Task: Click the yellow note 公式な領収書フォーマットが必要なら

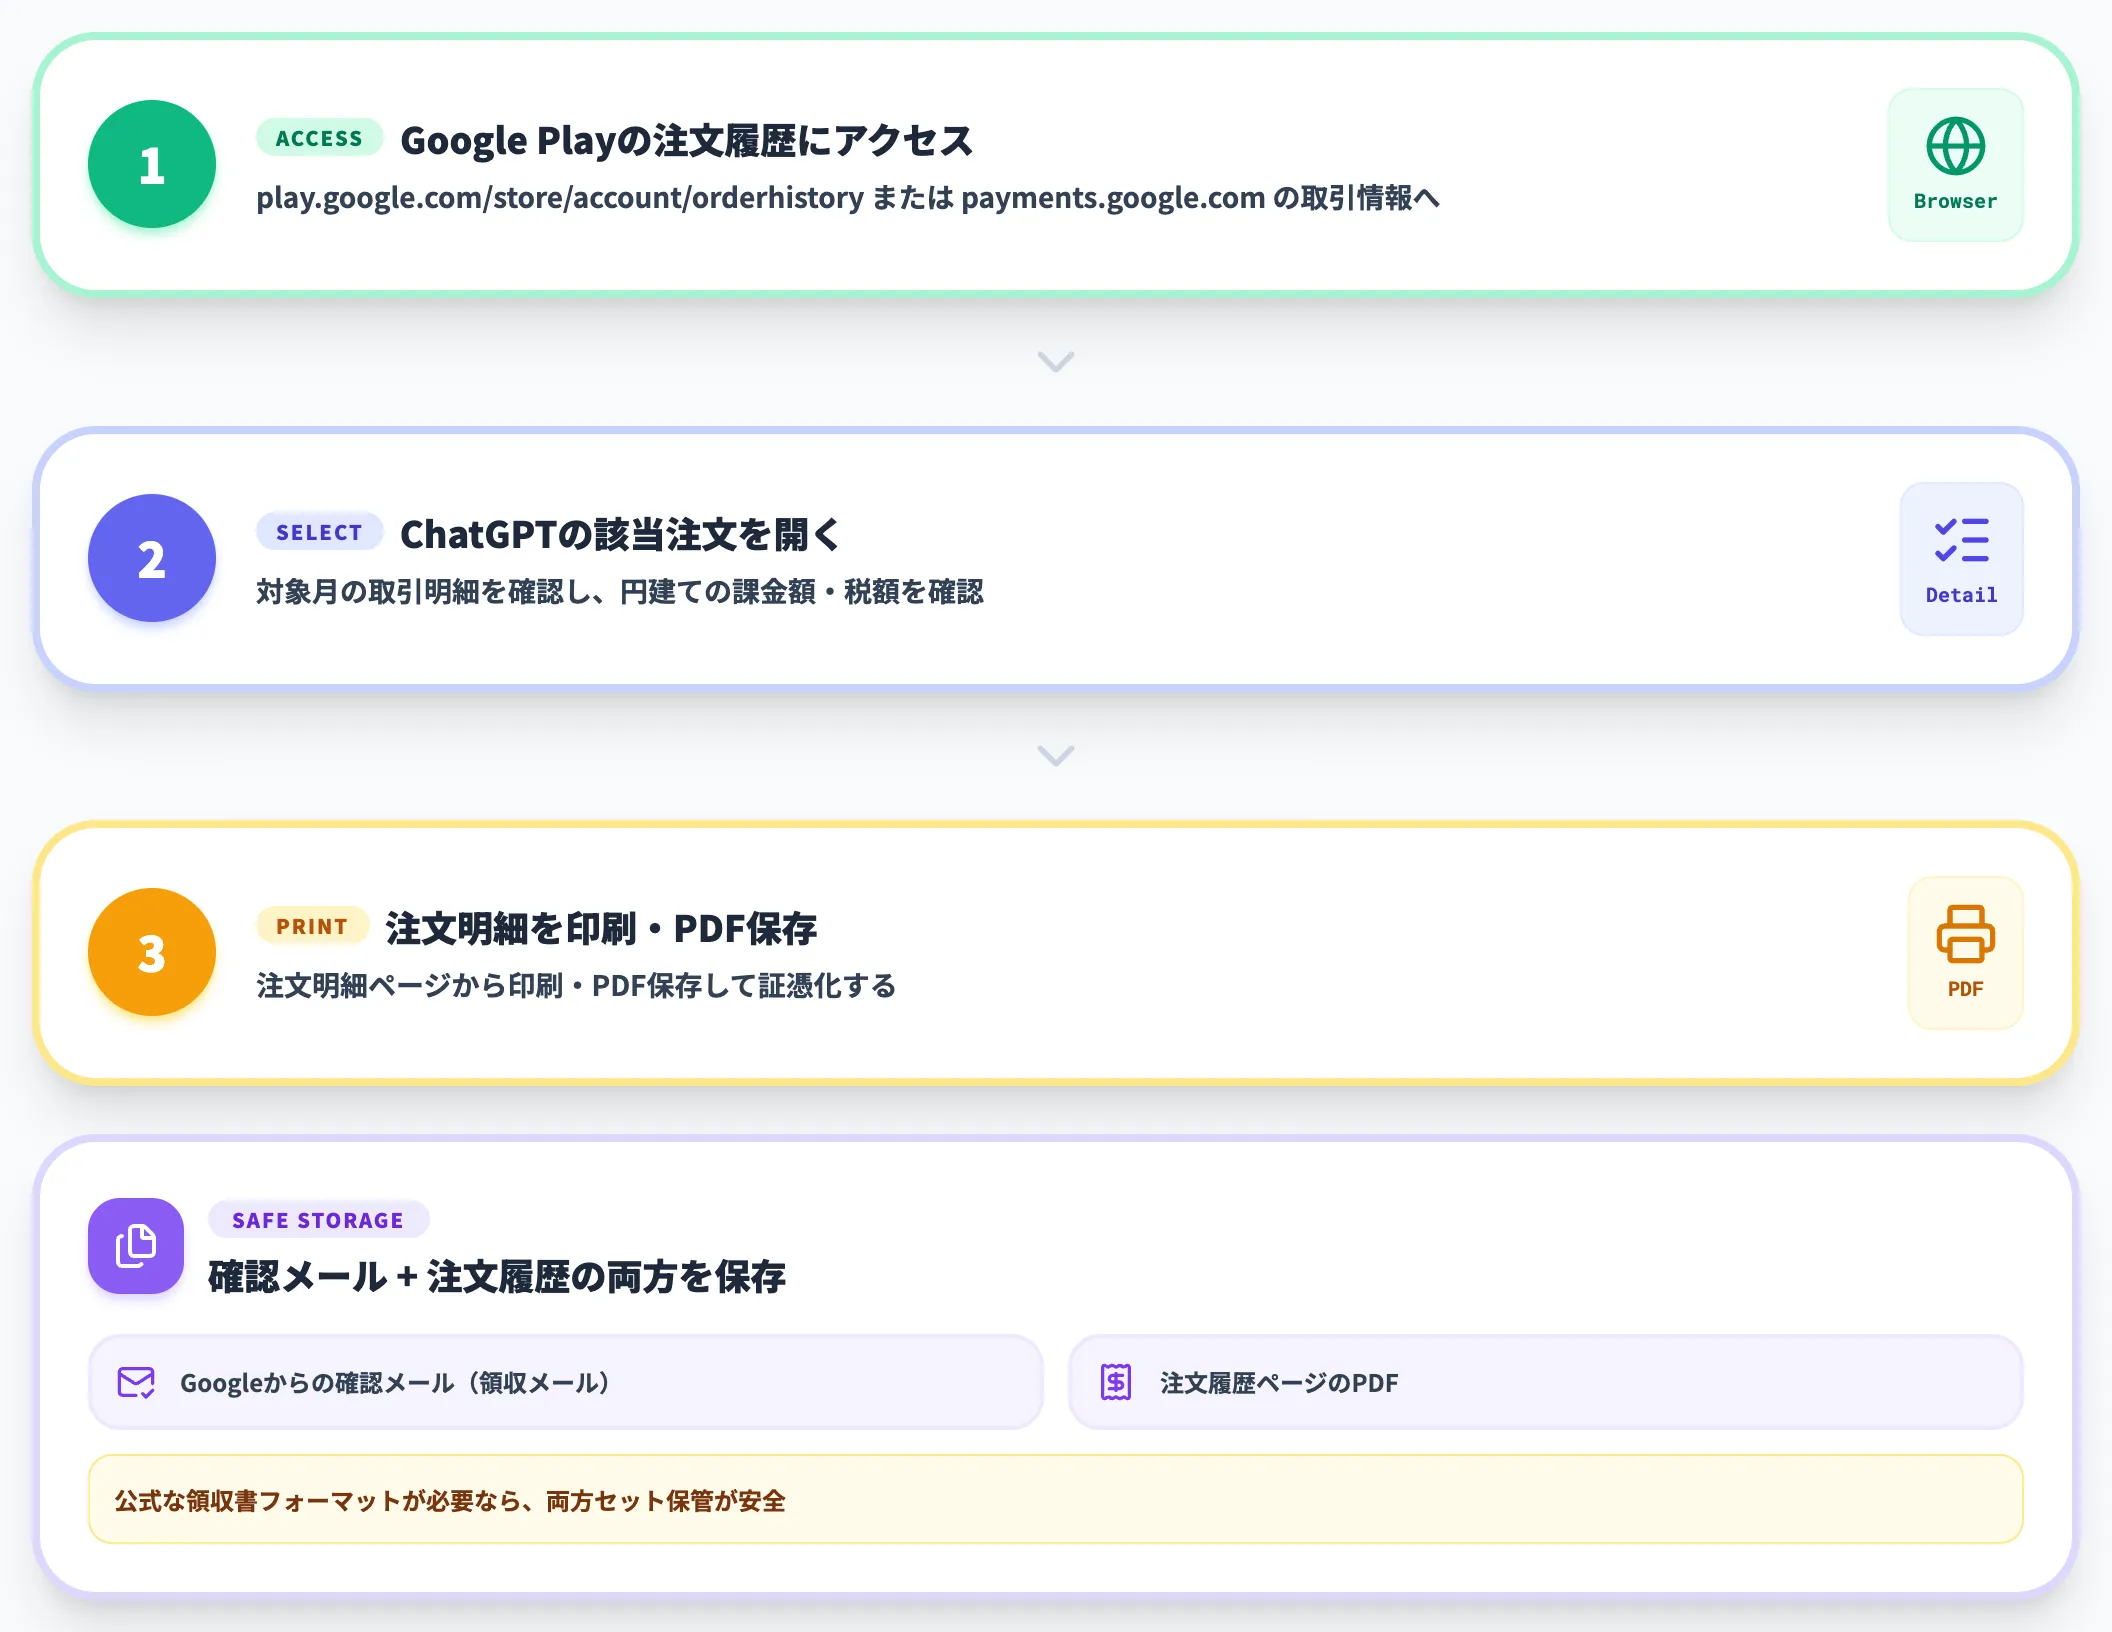Action: click(1056, 1500)
